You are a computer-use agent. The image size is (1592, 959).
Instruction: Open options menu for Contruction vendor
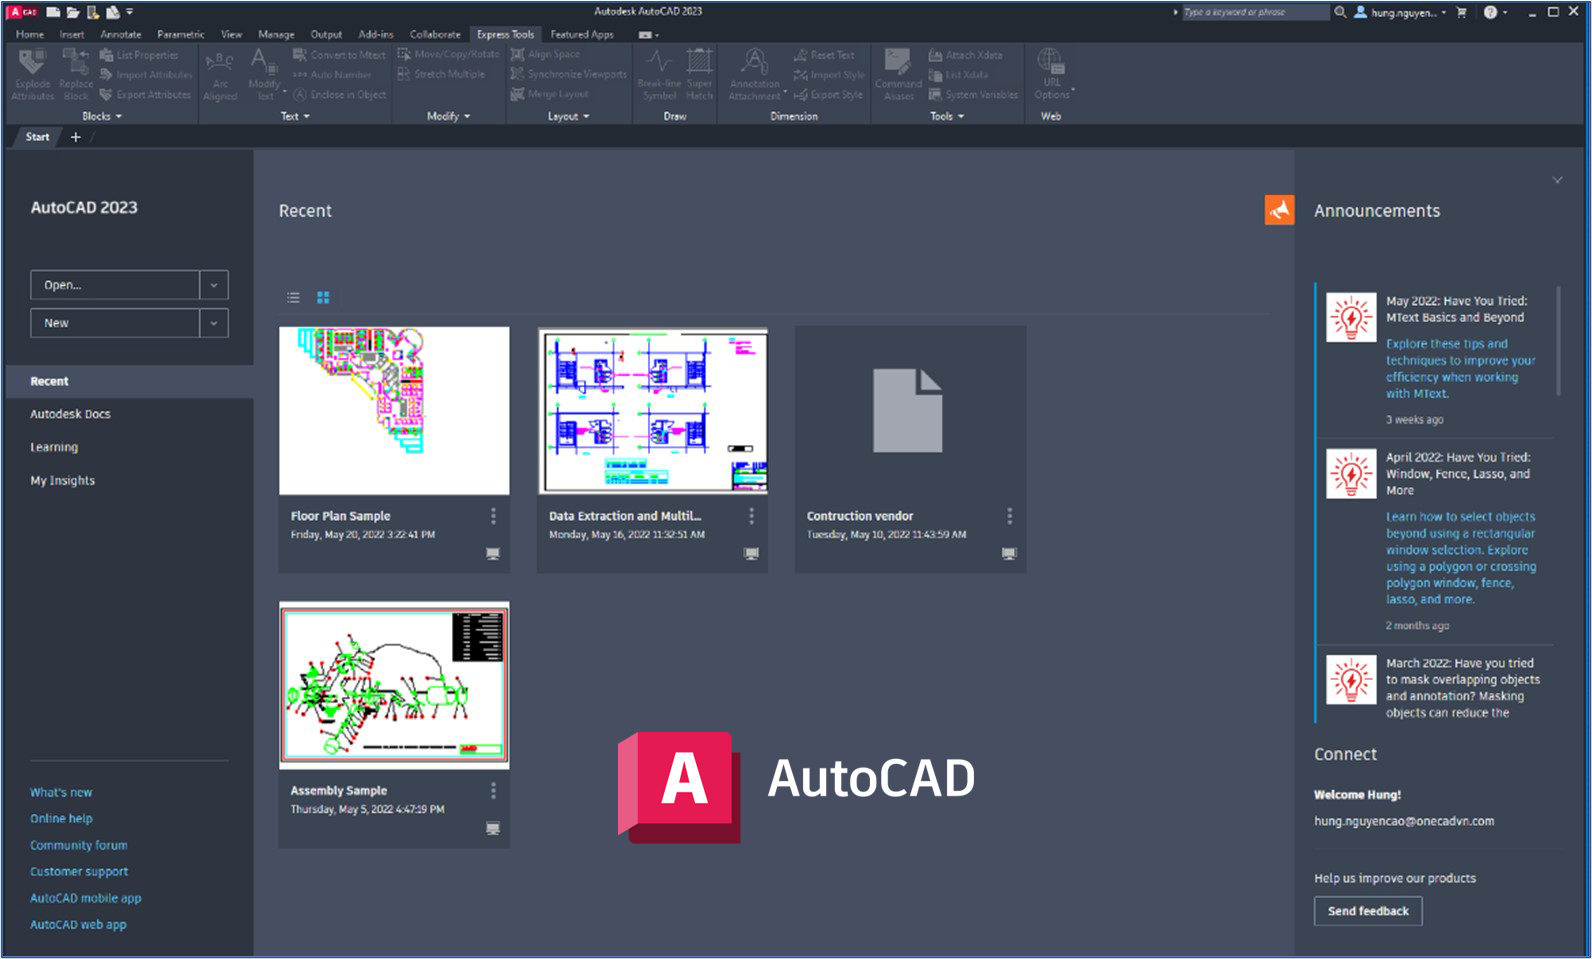1009,516
